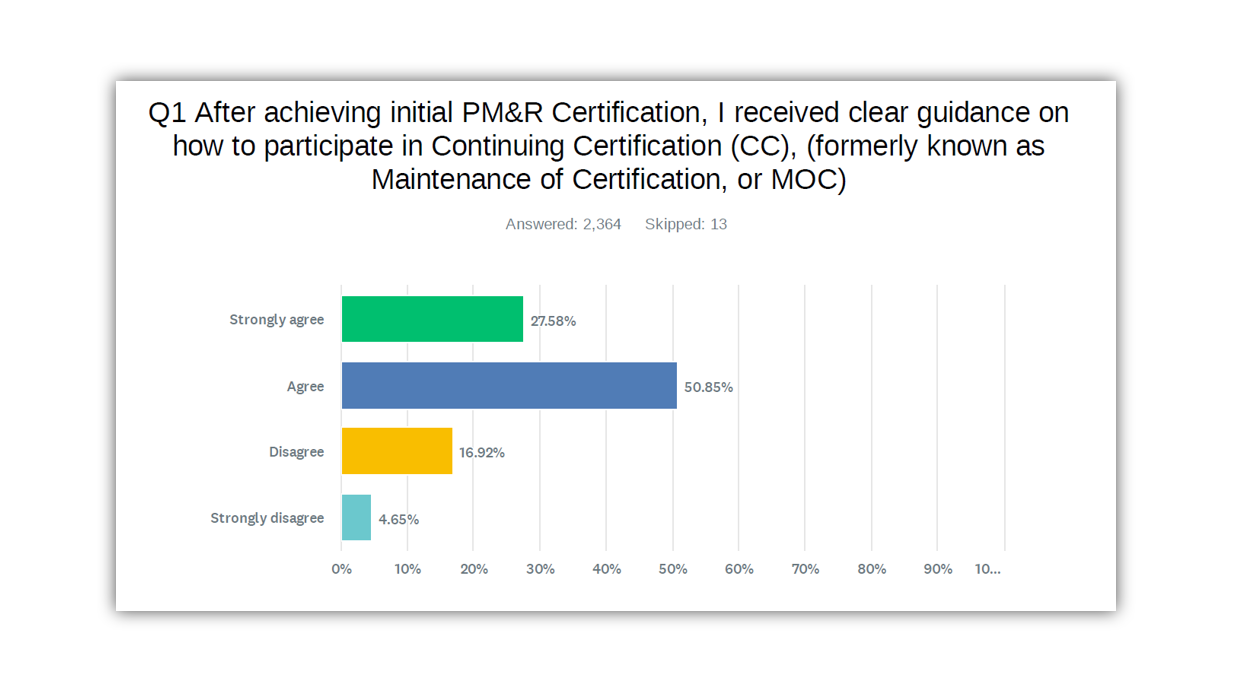Select the 50.85% data label

(x=708, y=387)
